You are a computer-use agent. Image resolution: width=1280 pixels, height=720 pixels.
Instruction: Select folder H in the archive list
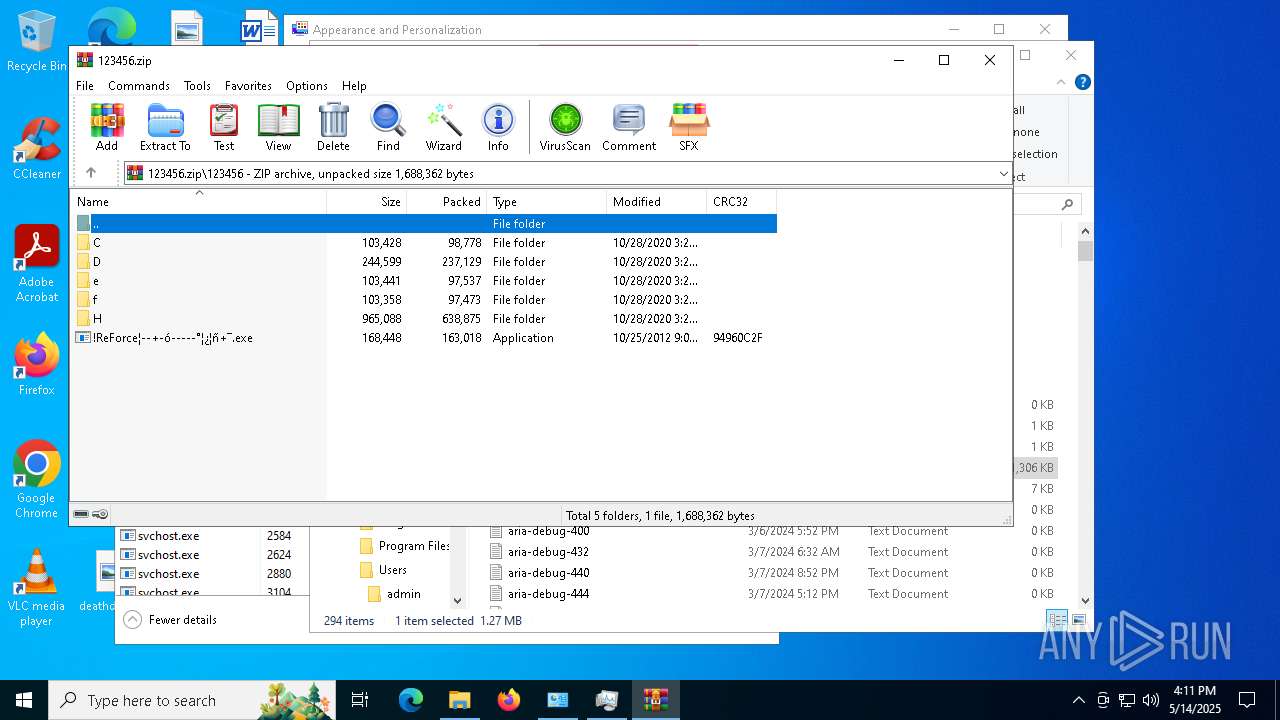click(x=425, y=319)
